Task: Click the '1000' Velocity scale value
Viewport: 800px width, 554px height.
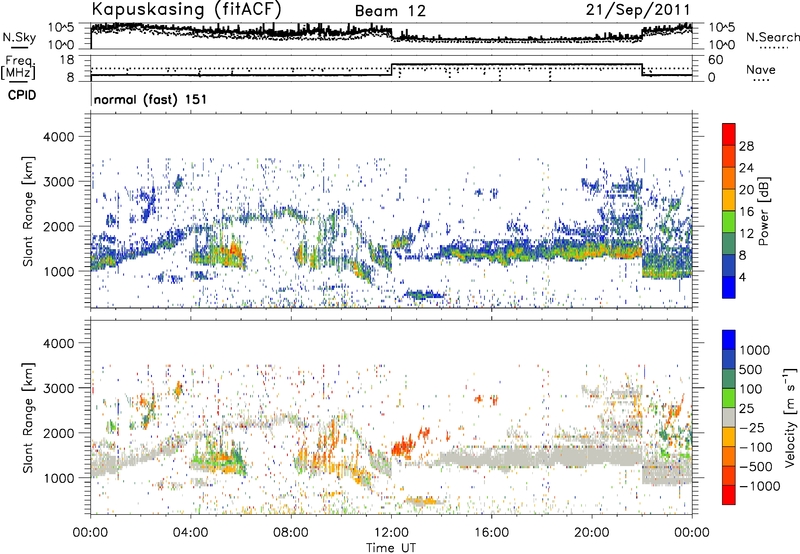Action: pyautogui.click(x=755, y=350)
